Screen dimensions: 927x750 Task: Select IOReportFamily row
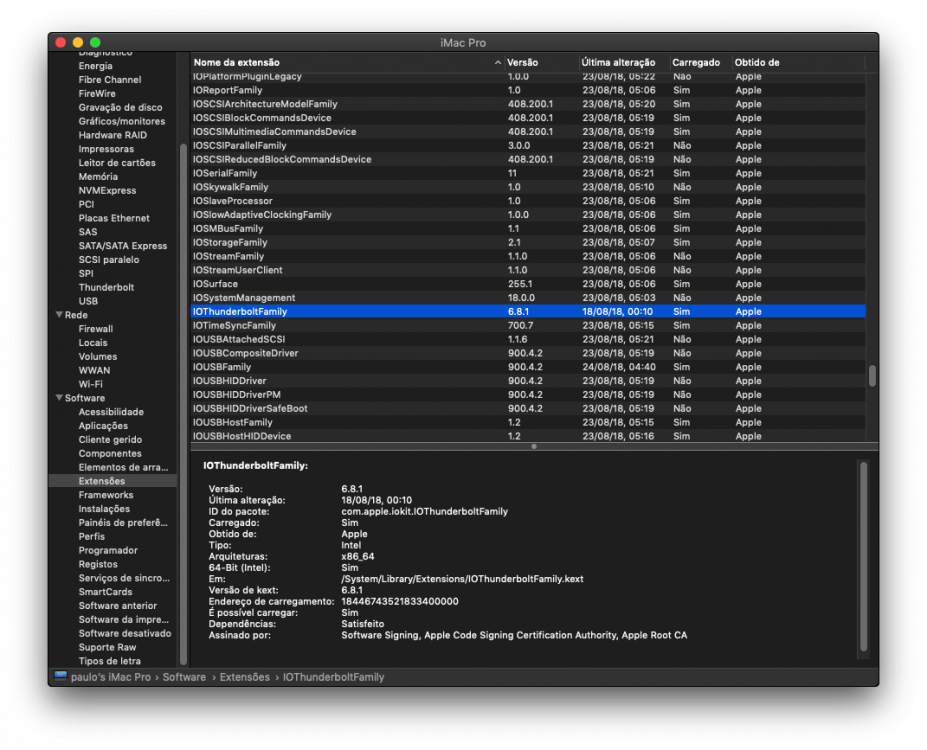click(x=528, y=90)
